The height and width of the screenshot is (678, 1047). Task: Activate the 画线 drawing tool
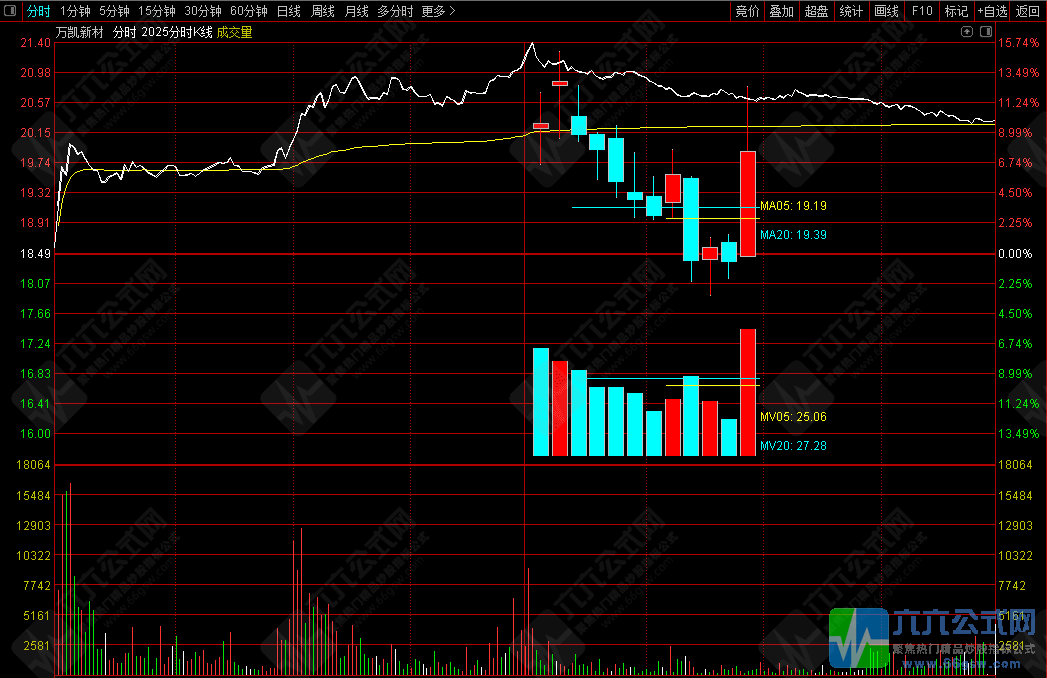coord(886,11)
